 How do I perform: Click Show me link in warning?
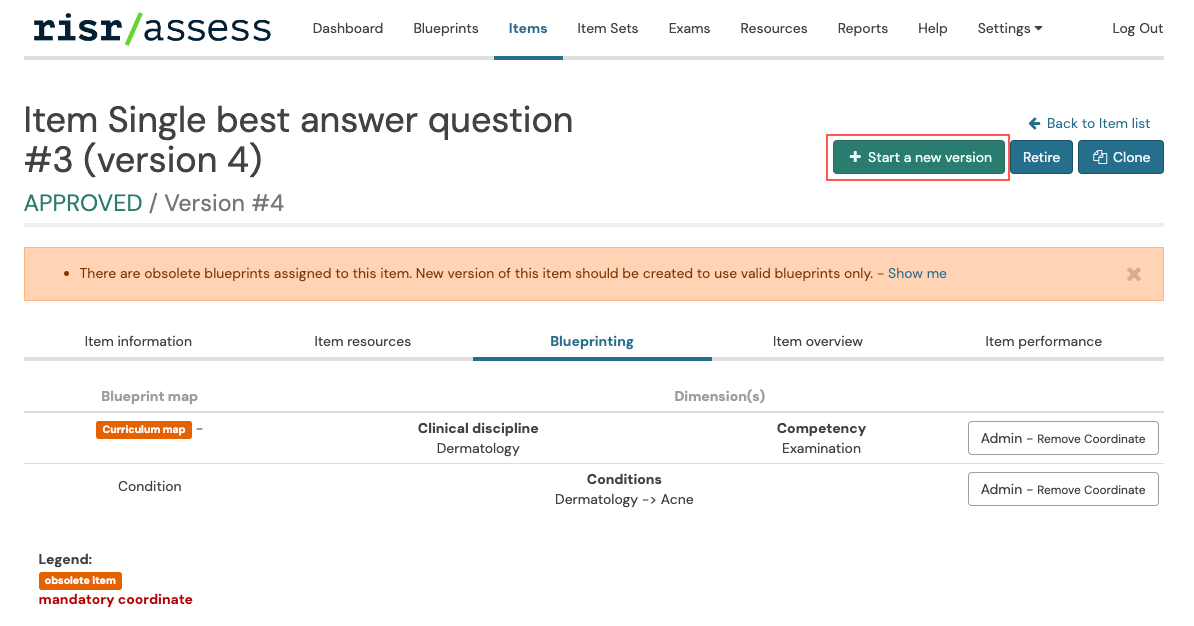(x=916, y=273)
